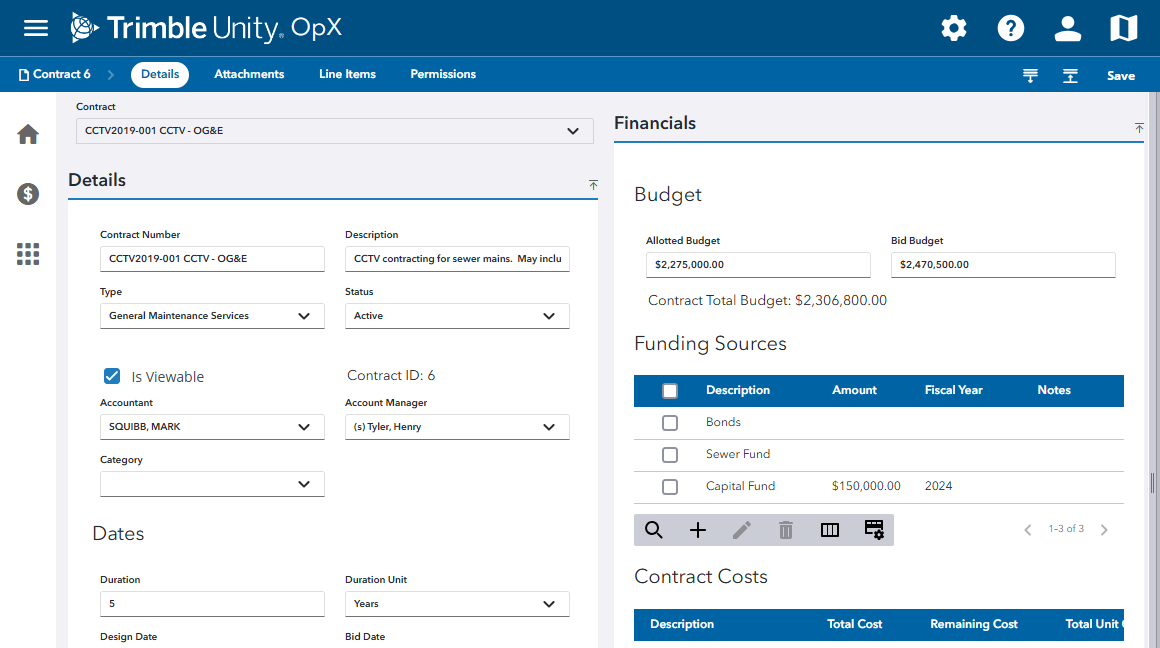Go to Home in the sidebar
Image resolution: width=1160 pixels, height=648 pixels.
point(28,134)
